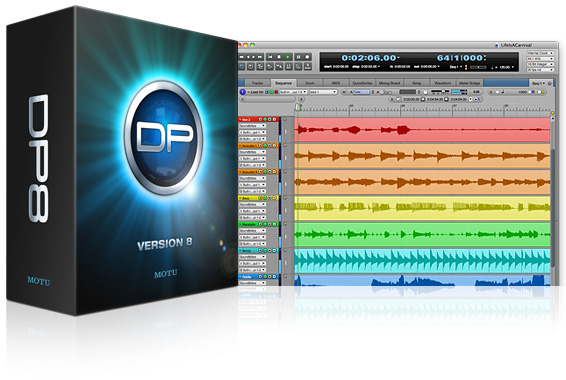
Task: Switch to the Song tab
Action: [417, 83]
